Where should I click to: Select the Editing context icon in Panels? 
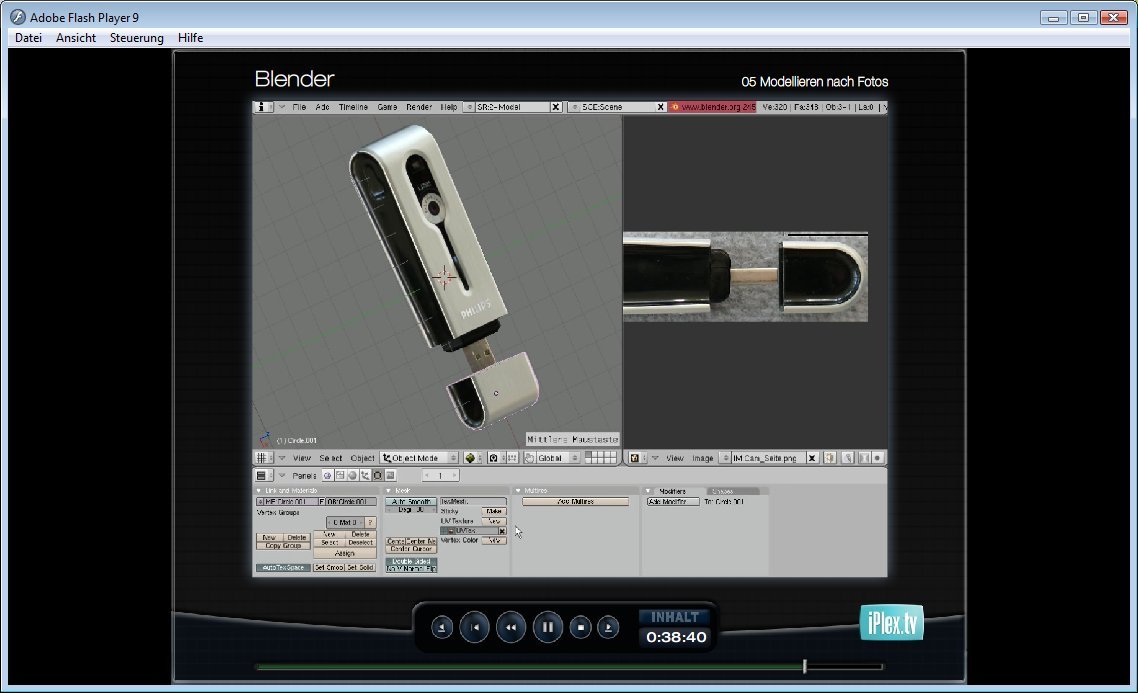(377, 475)
